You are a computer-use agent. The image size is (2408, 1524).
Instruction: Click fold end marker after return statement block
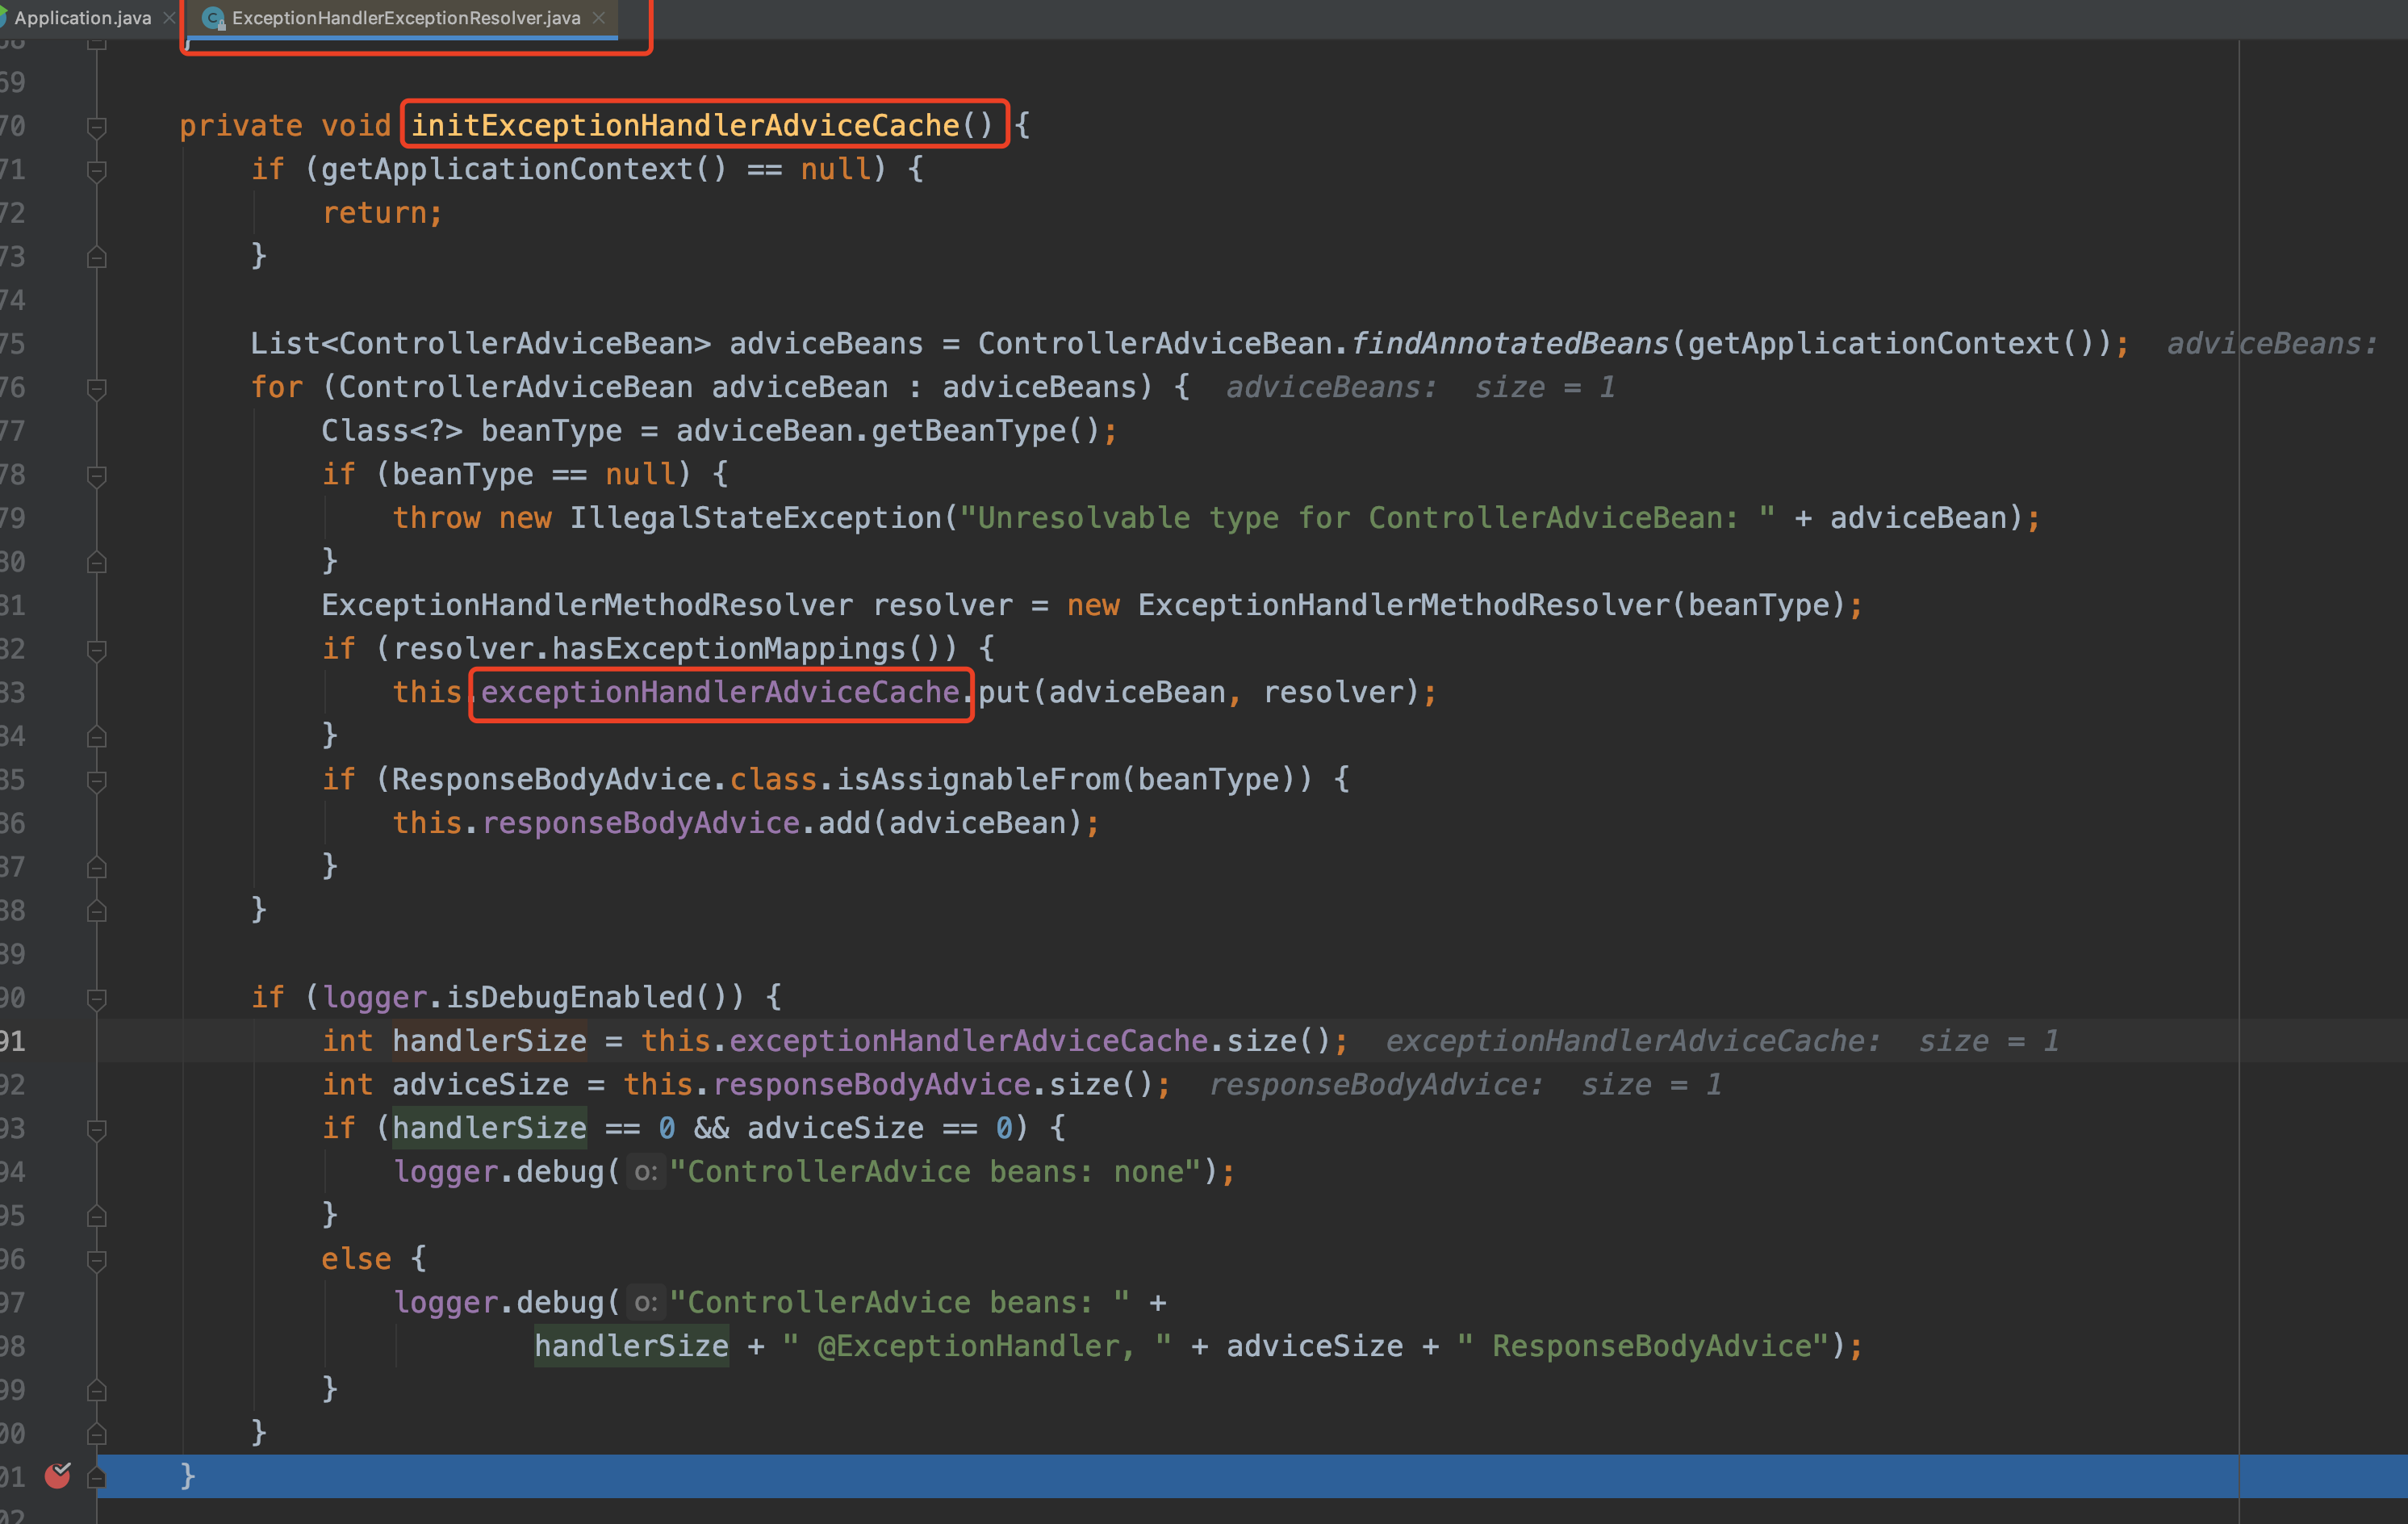point(97,257)
